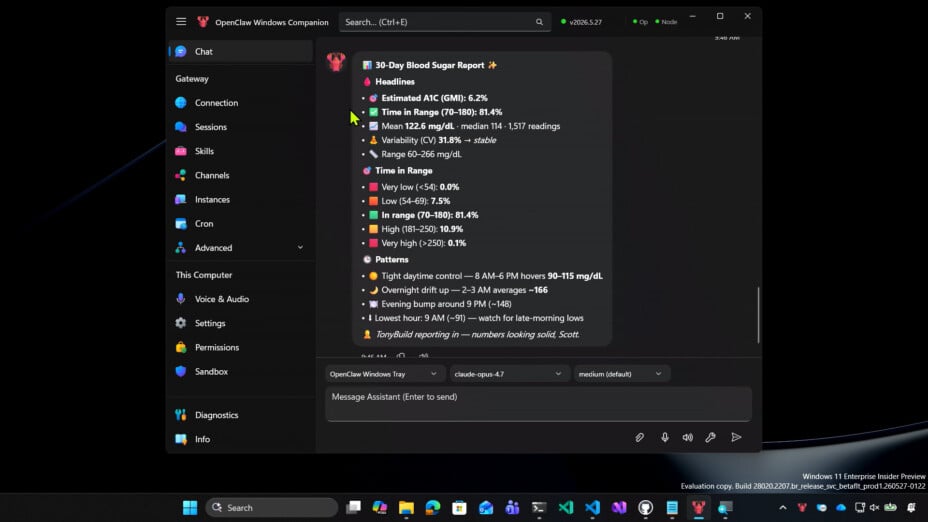Image resolution: width=928 pixels, height=522 pixels.
Task: Open the hamburger navigation menu
Action: point(181,22)
